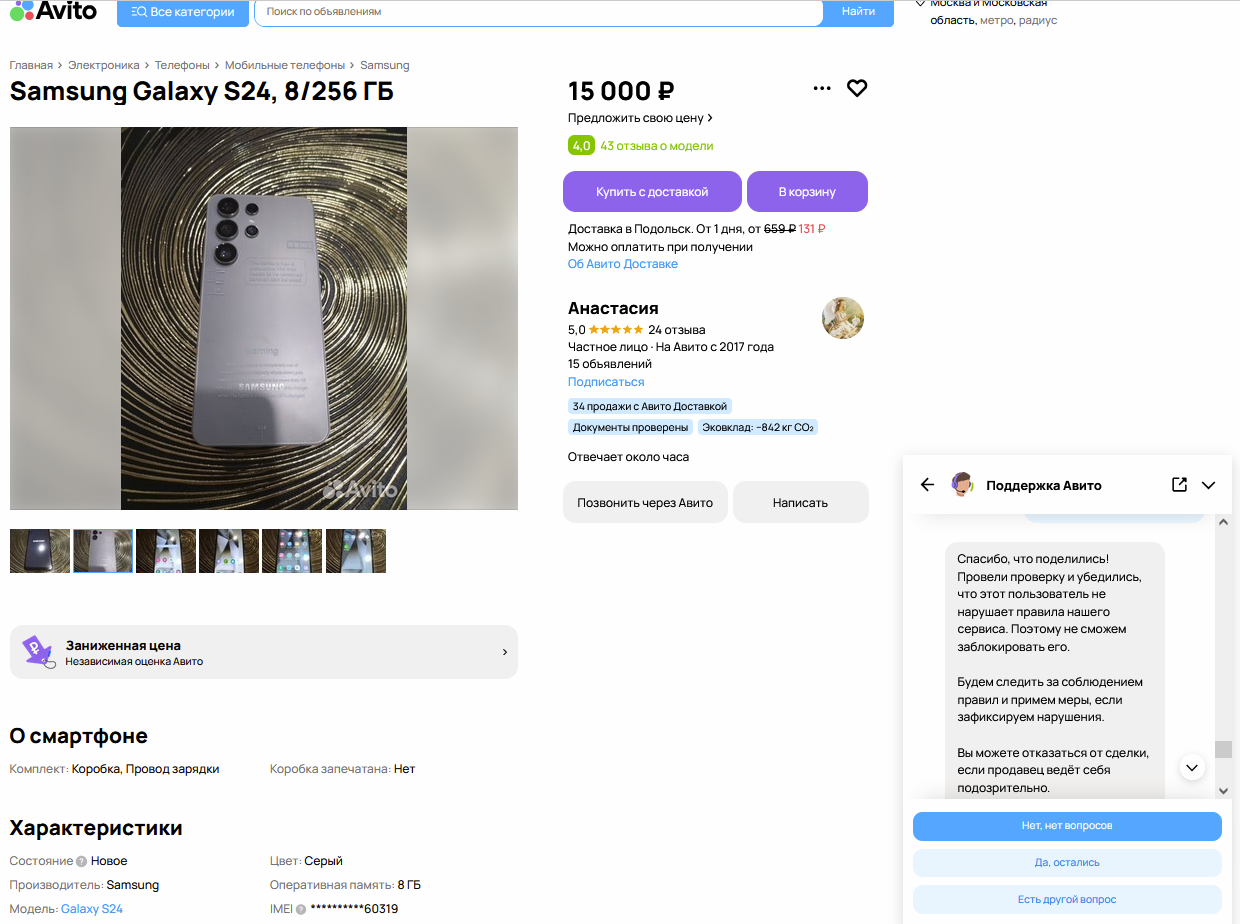This screenshot has width=1240, height=924.
Task: Add listing to favorites with heart icon
Action: point(857,88)
